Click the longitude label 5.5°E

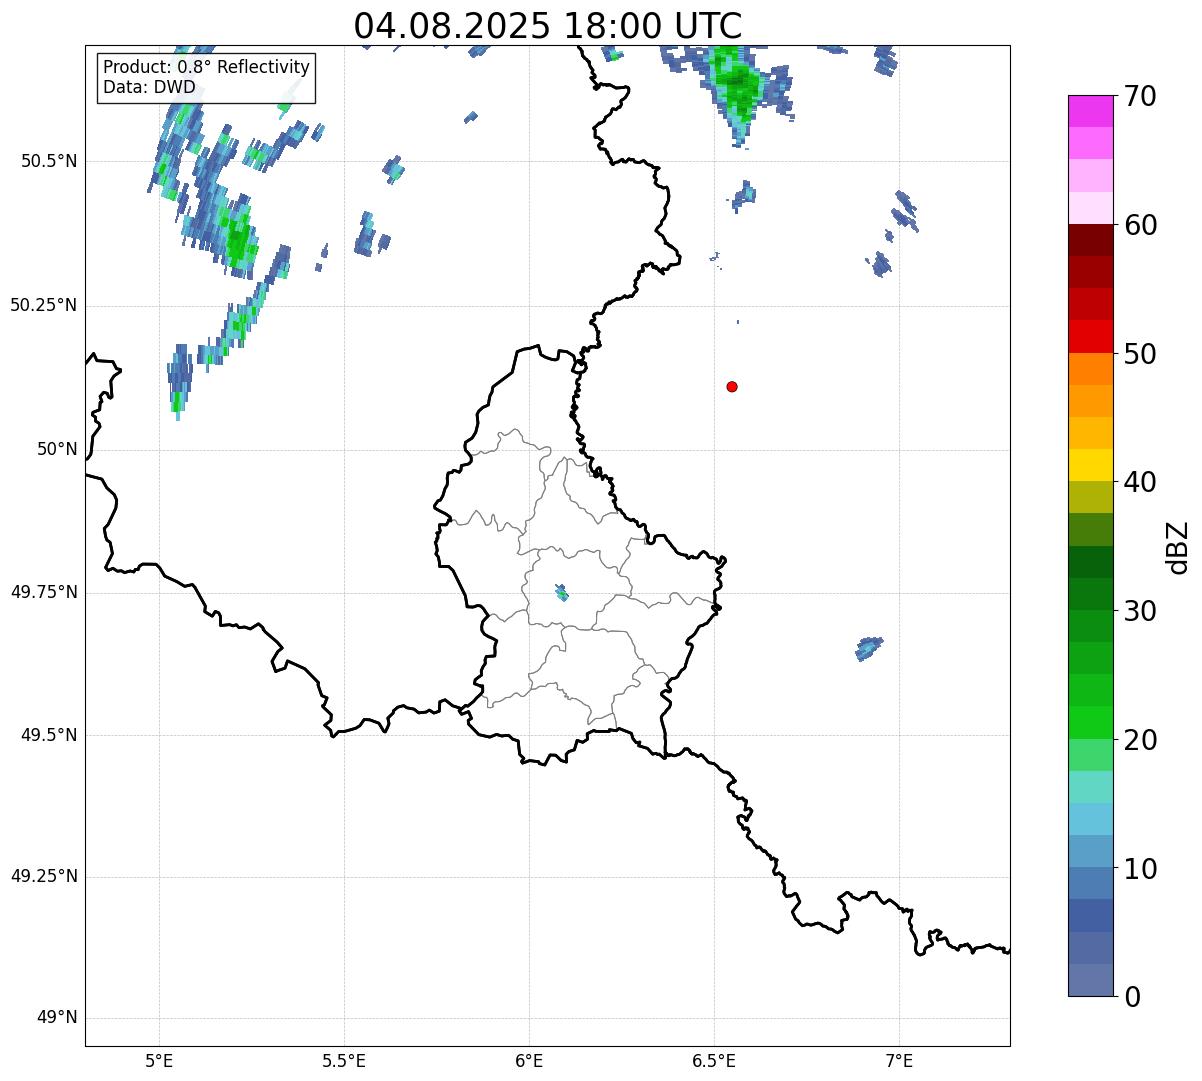tap(344, 1060)
